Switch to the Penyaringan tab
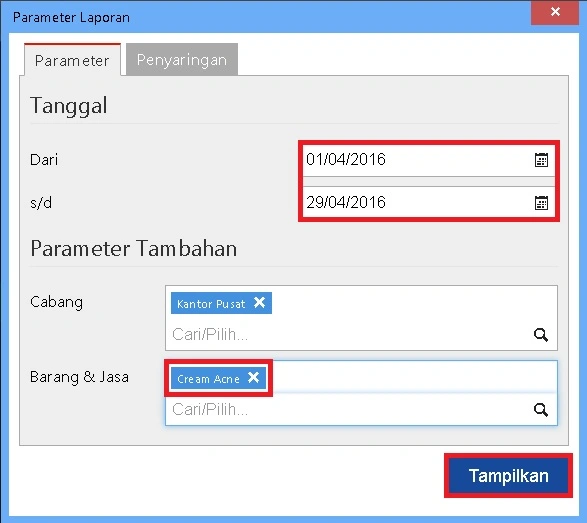Viewport: 587px width, 523px height. 182,60
